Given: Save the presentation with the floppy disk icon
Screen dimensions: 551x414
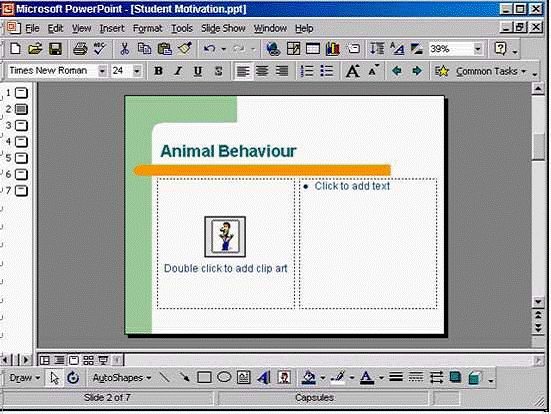Looking at the screenshot, I should [55, 49].
